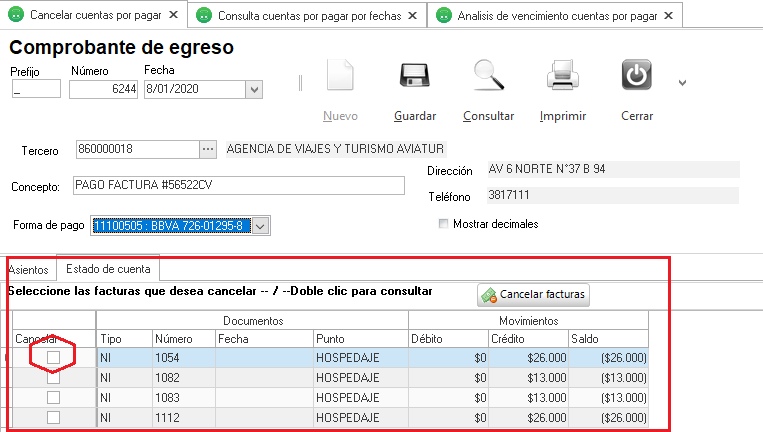This screenshot has width=763, height=432.
Task: Click the Teléfono value 3817111
Action: coord(613,195)
